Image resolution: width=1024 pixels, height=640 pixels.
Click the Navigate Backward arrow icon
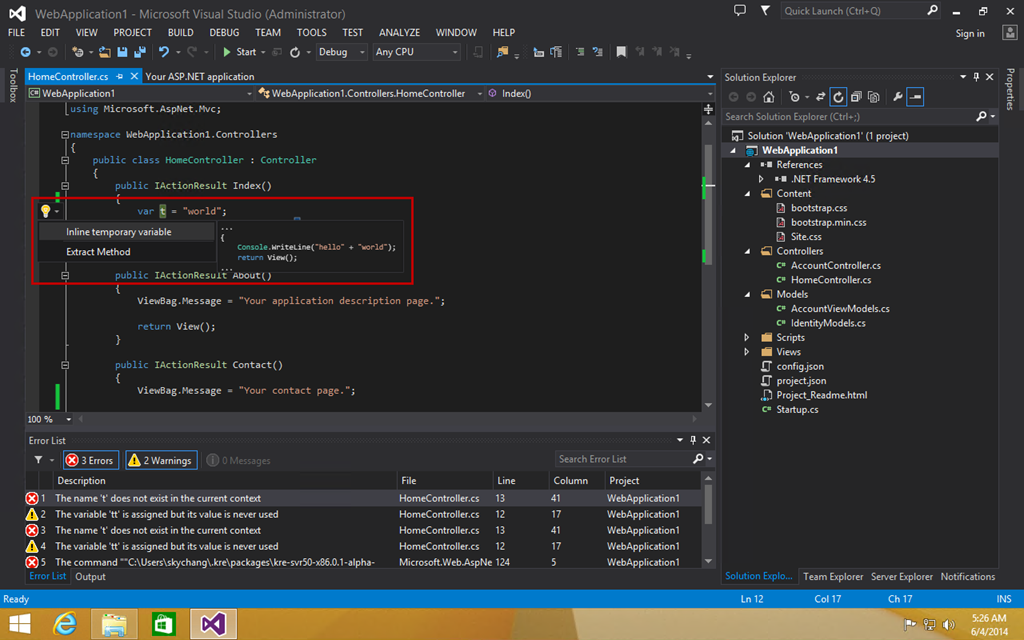click(25, 52)
